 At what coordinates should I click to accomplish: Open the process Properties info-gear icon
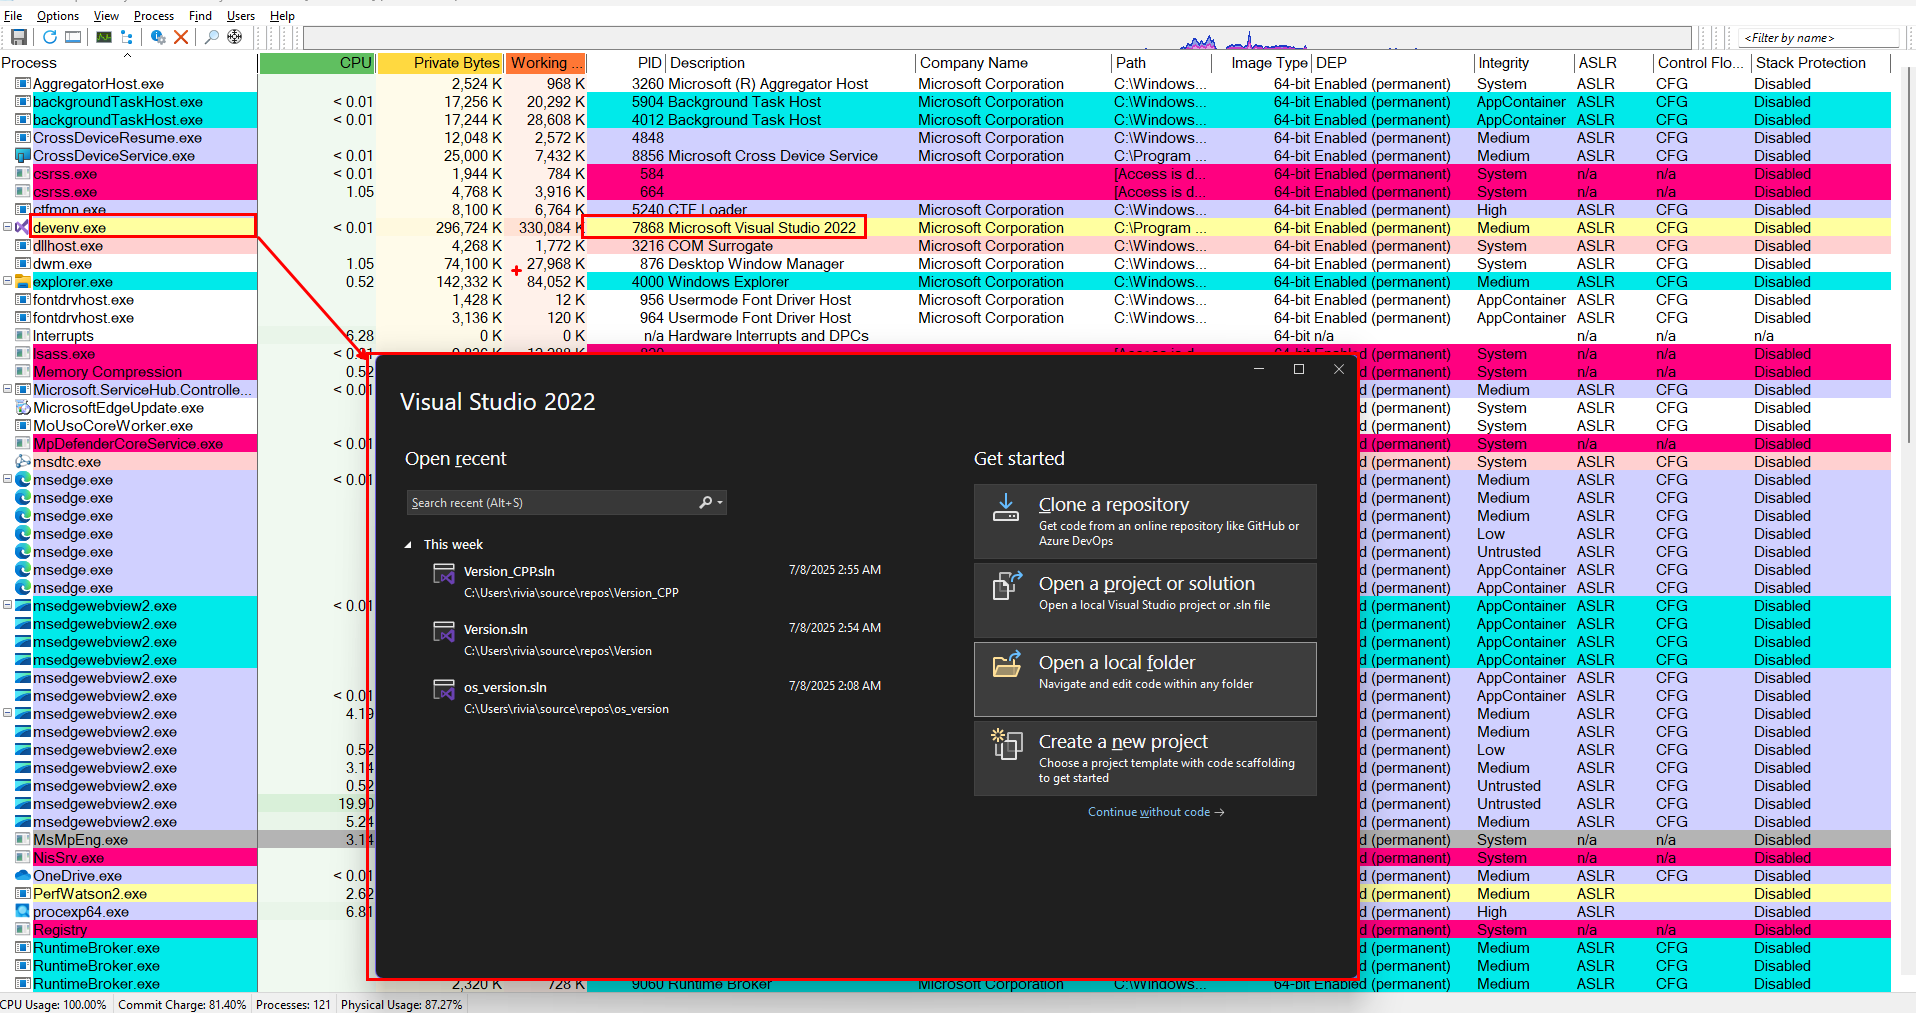click(x=157, y=37)
